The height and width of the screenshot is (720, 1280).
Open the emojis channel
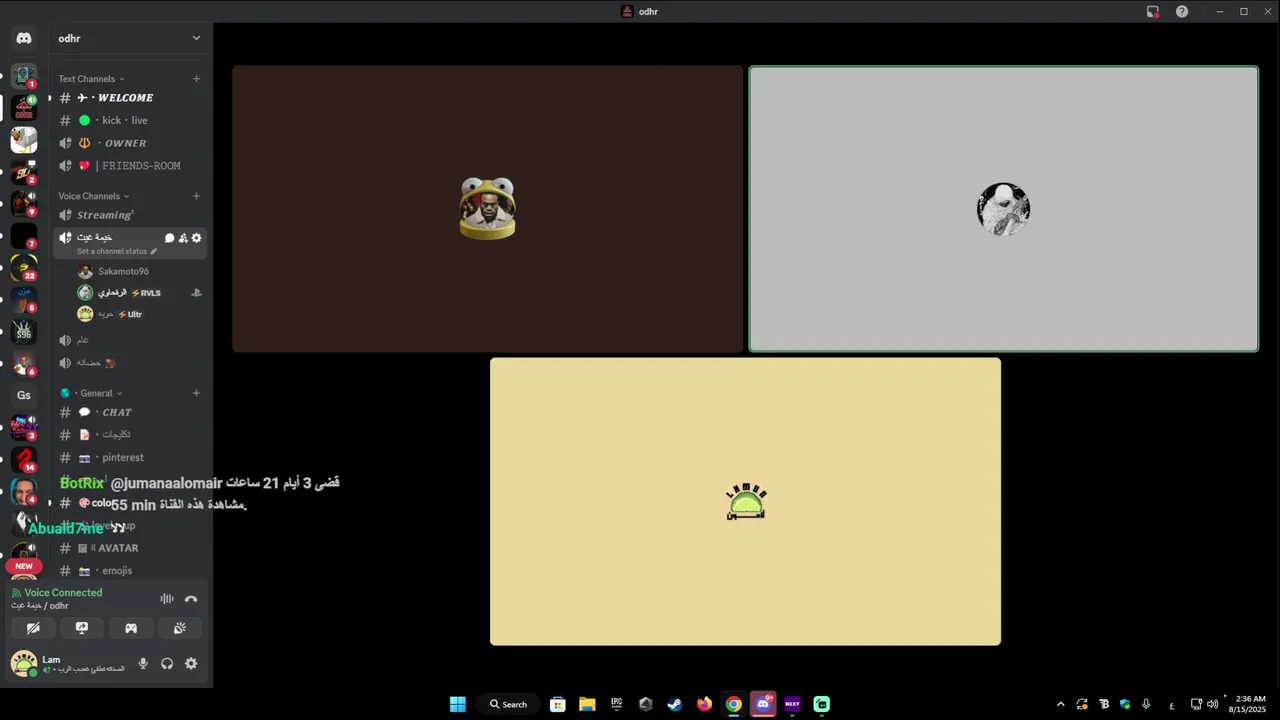click(130, 570)
